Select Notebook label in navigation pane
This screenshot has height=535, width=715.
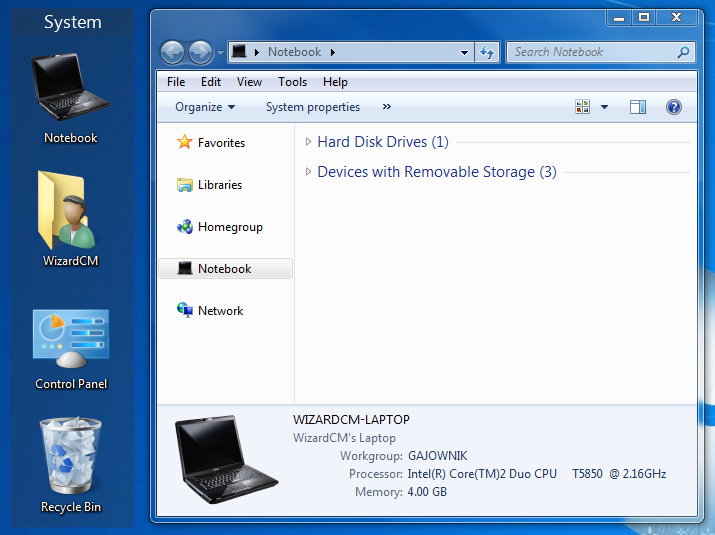coord(224,269)
